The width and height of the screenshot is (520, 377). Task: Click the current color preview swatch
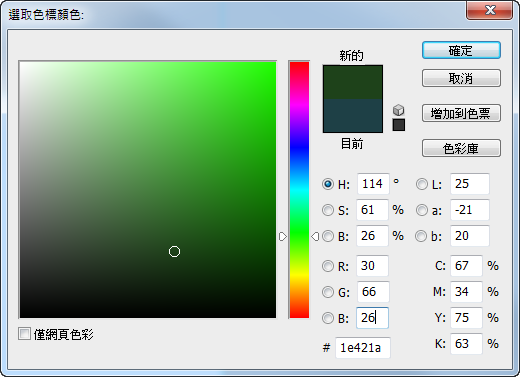353,115
